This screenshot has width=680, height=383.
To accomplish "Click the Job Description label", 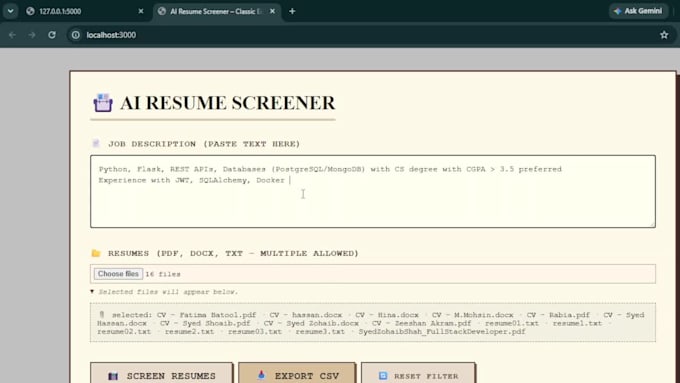I will [204, 144].
